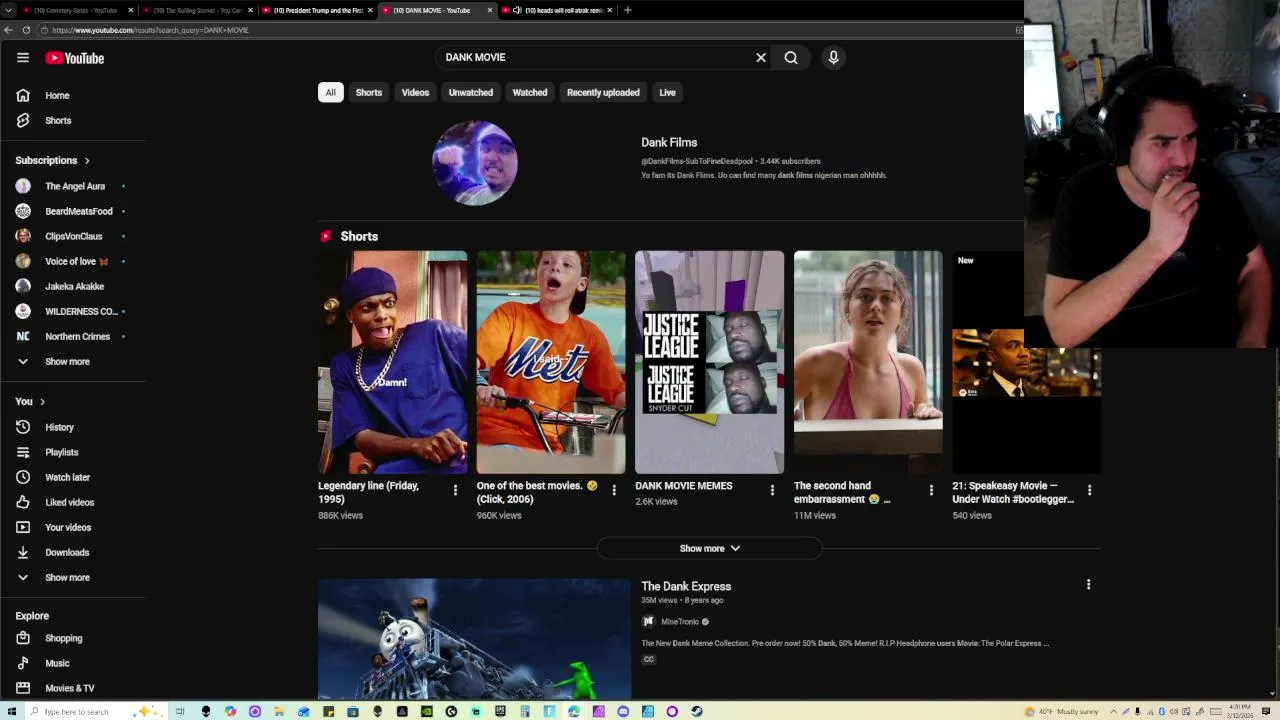Switch to President Trump browser tab
Viewport: 1280px width, 720px height.
315,10
